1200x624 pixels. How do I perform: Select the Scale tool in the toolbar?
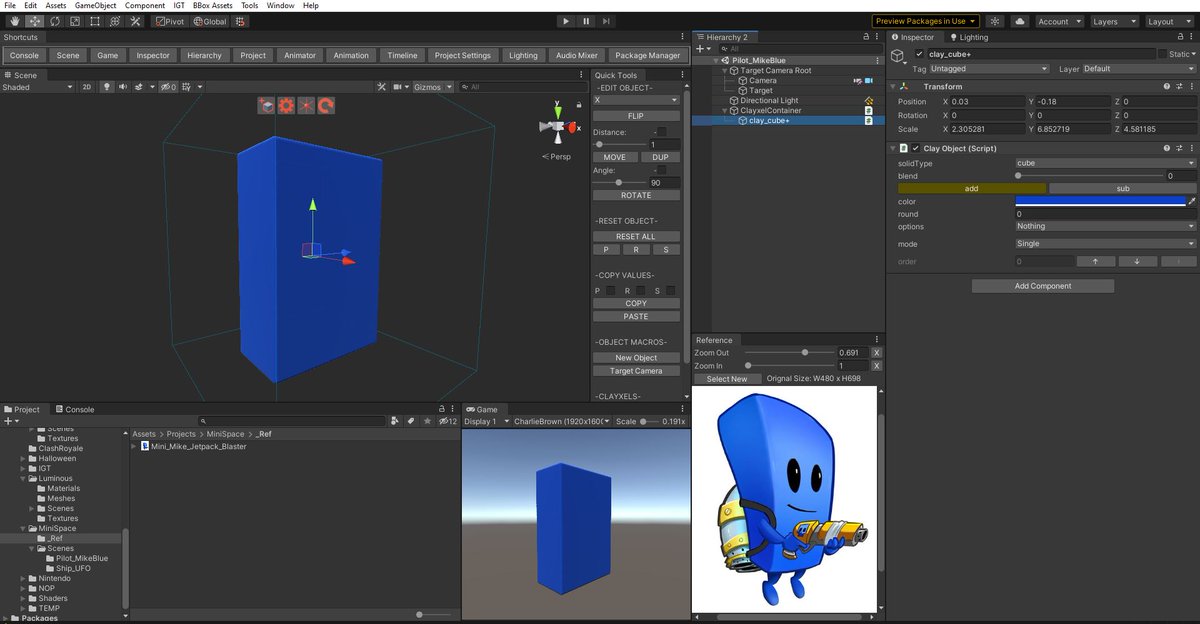[74, 21]
